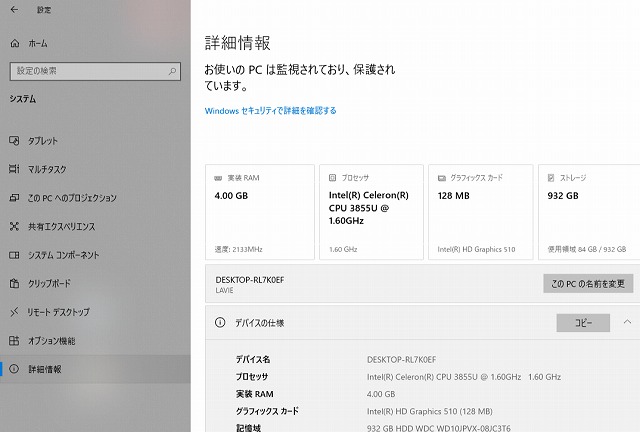The height and width of the screenshot is (432, 640).
Task: Click the Clipboard (クリップボード) icon
Action: pyautogui.click(x=14, y=283)
